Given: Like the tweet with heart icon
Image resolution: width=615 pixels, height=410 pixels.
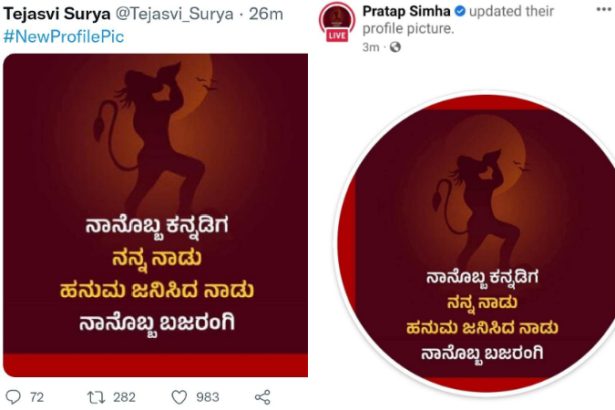Looking at the screenshot, I should [179, 397].
